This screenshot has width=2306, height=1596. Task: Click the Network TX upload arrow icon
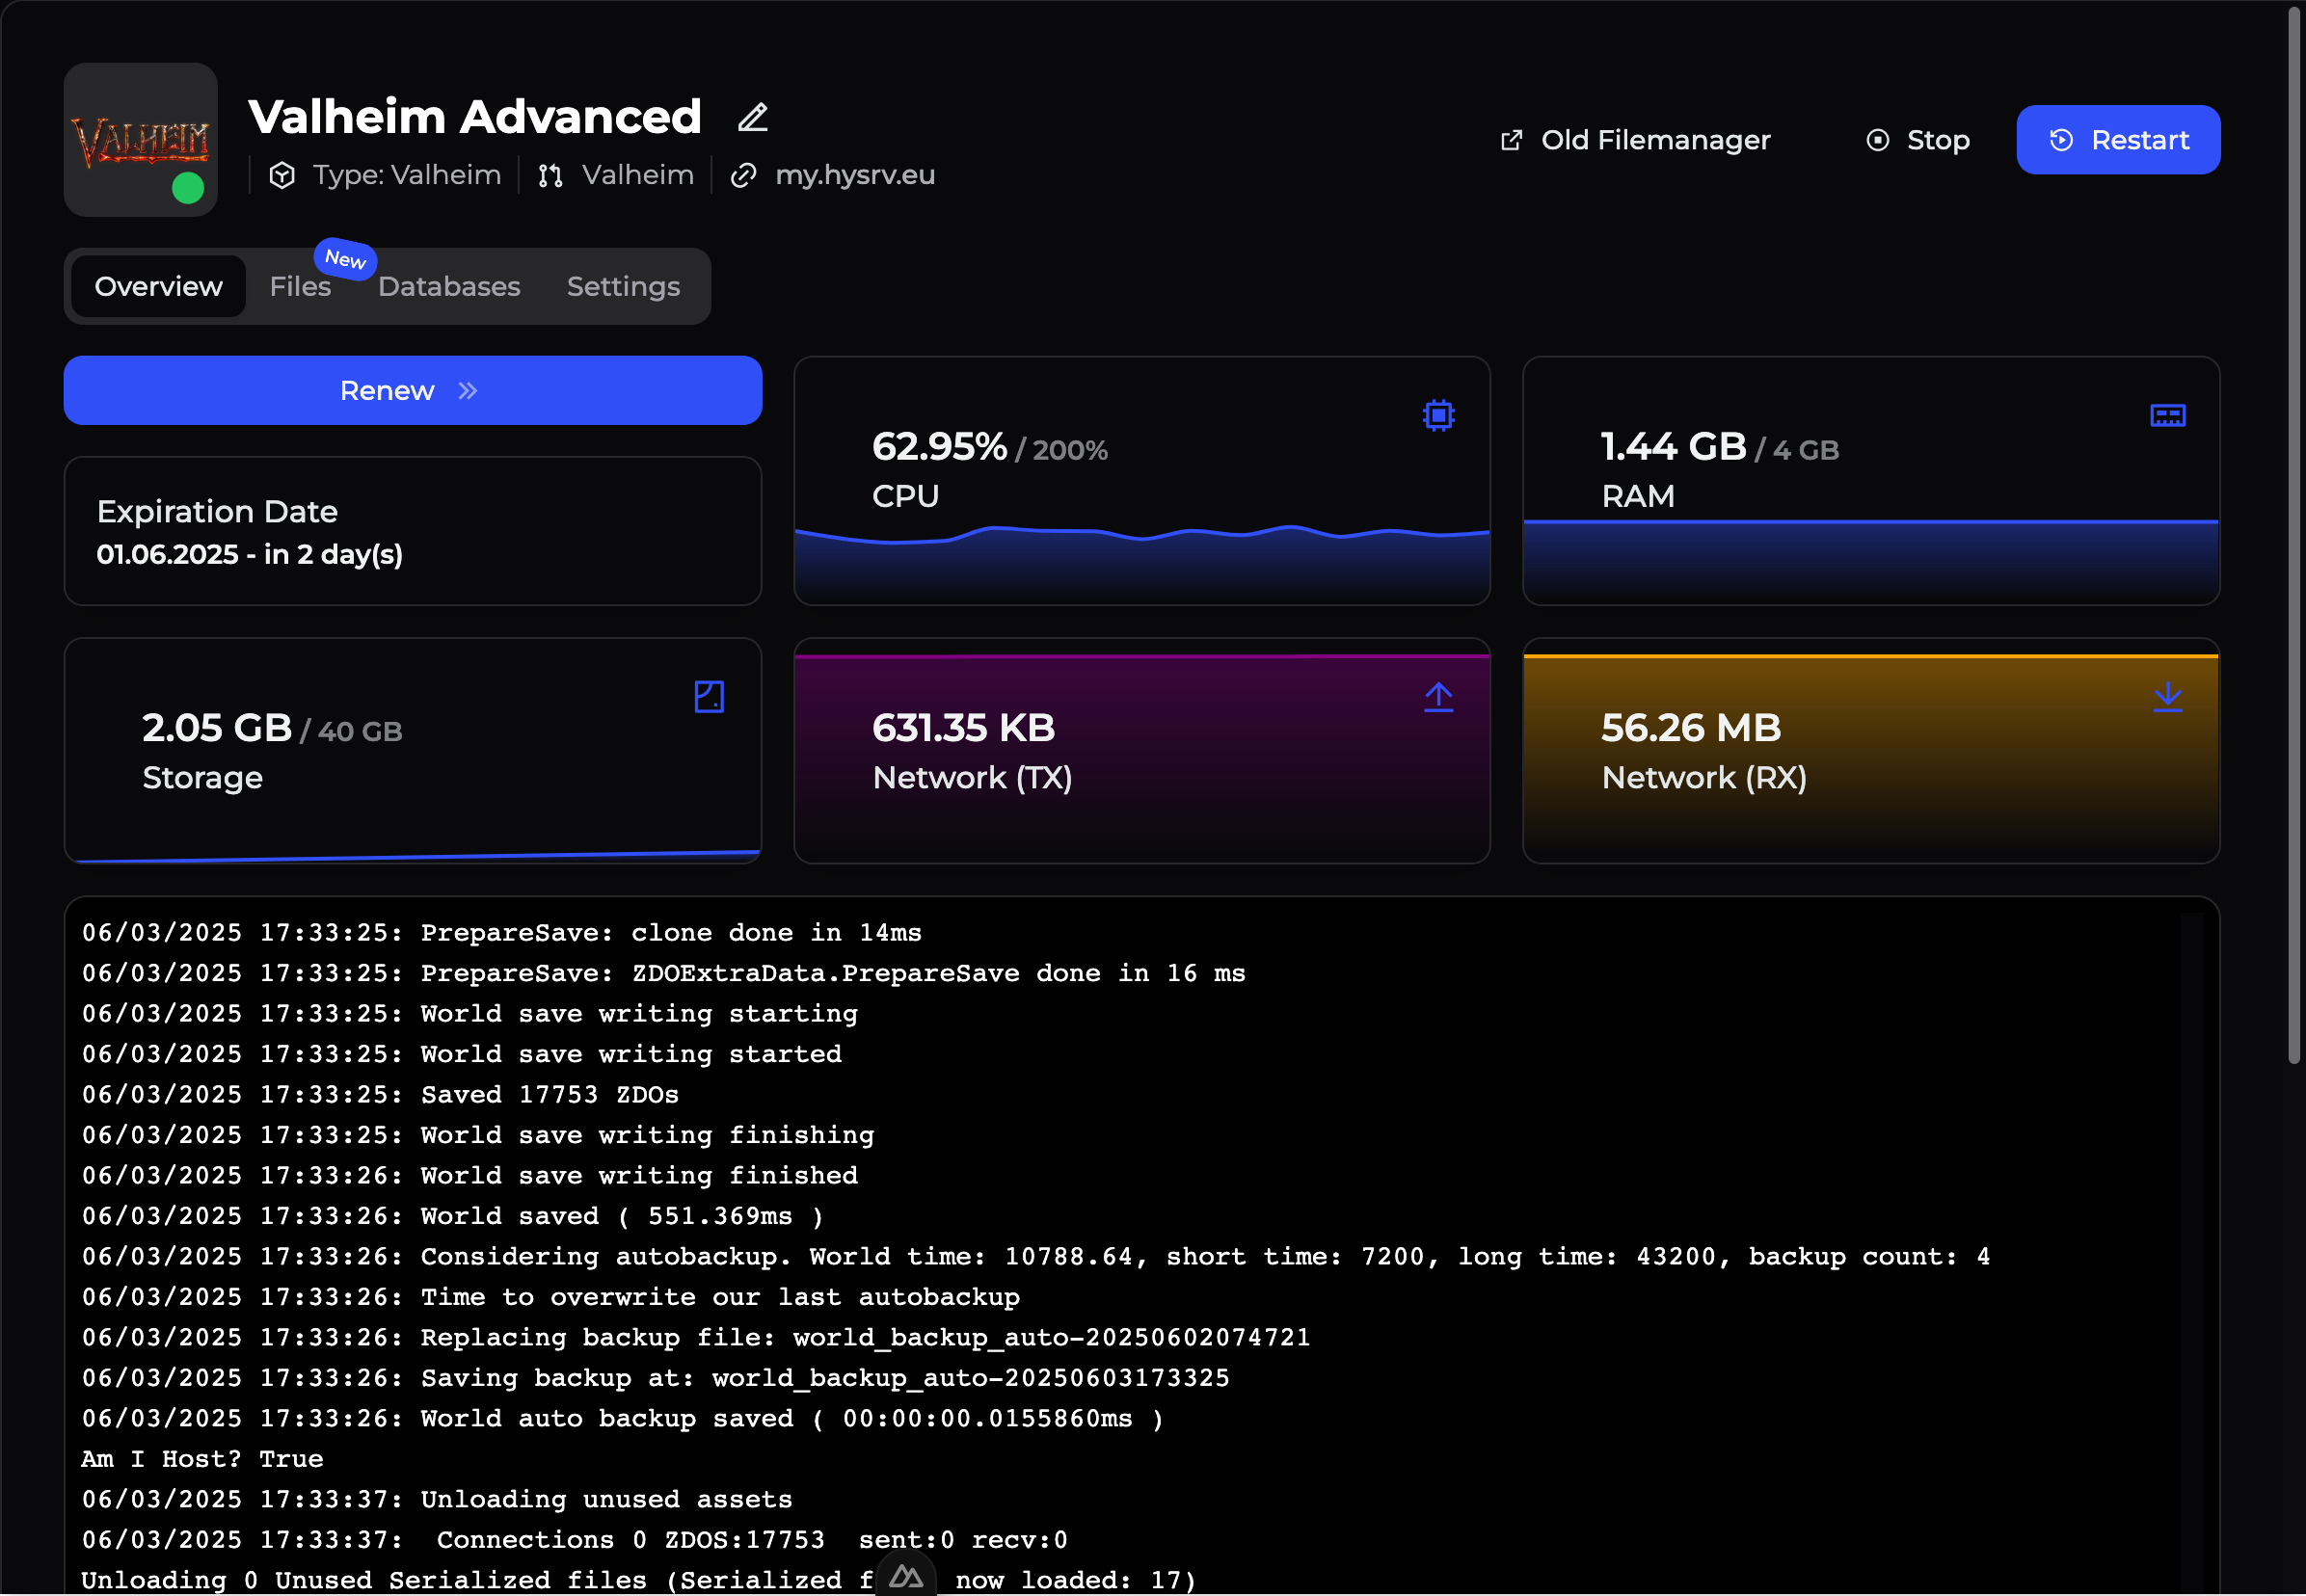(1438, 697)
